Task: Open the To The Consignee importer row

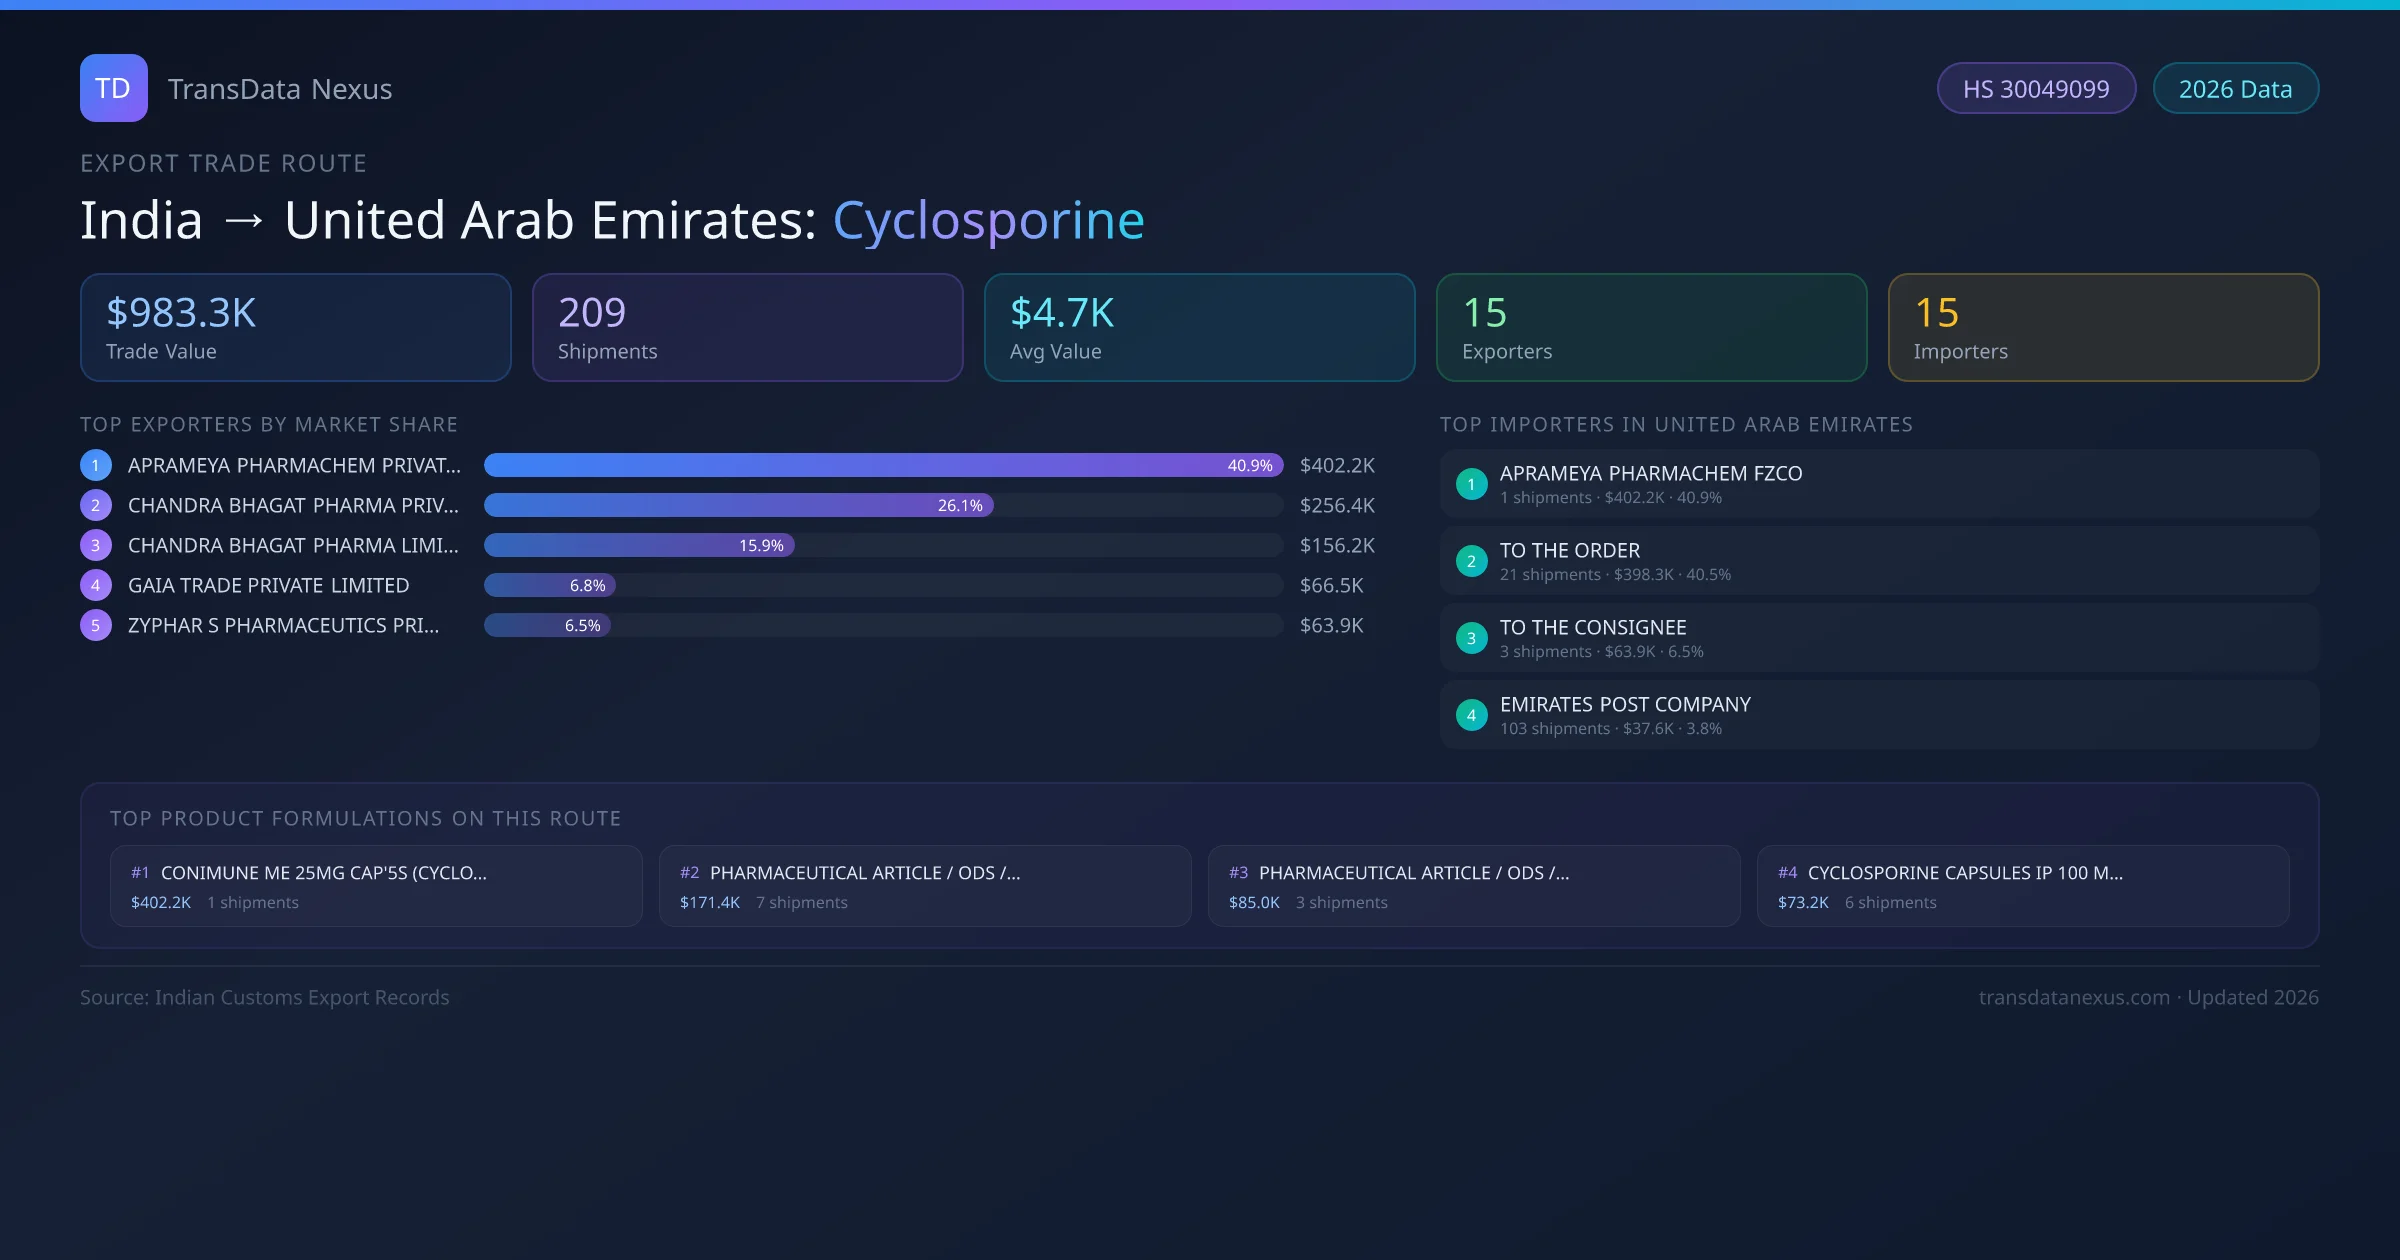Action: point(1878,638)
